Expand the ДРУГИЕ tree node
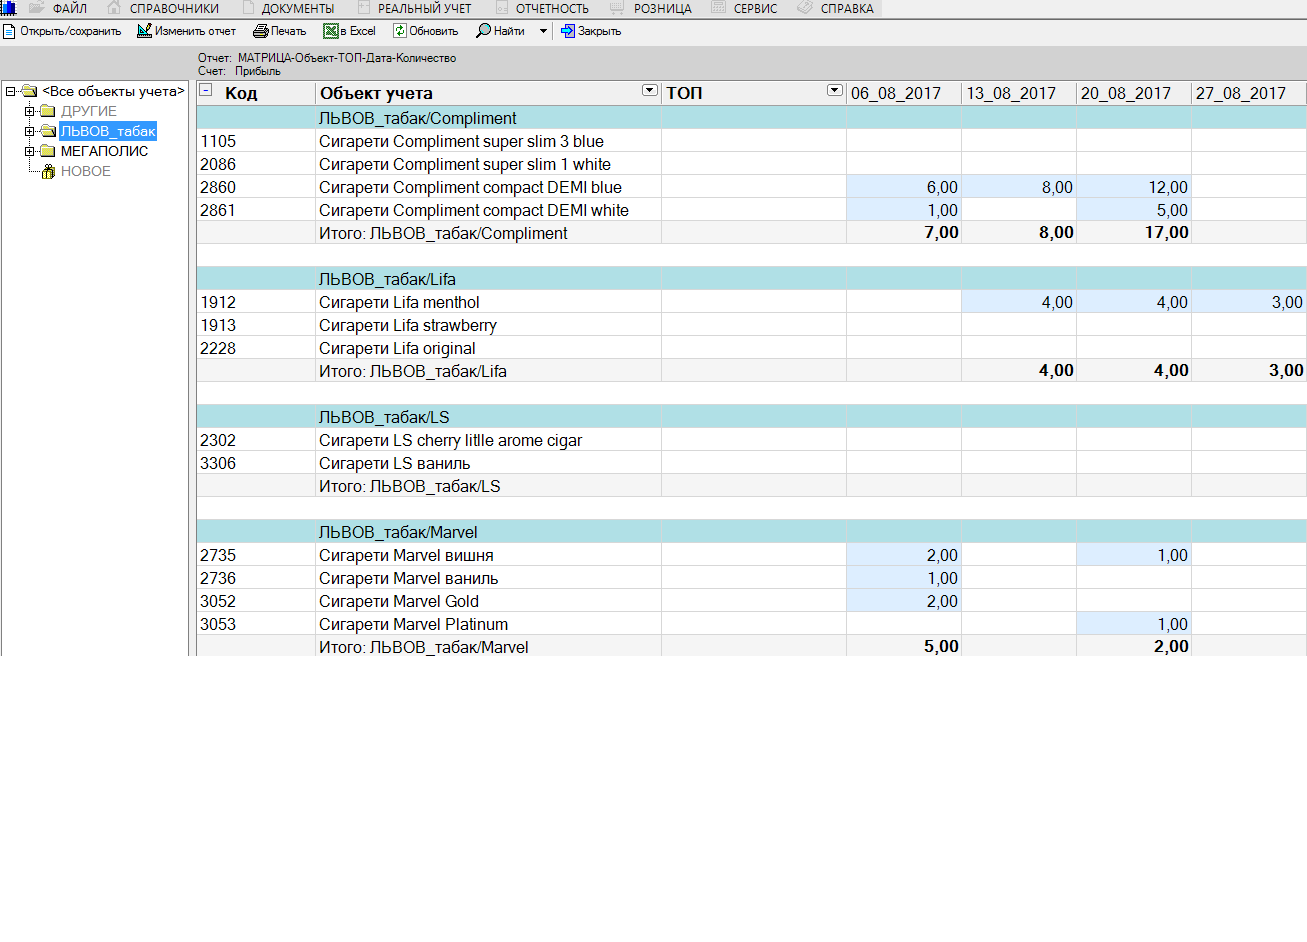1307x942 pixels. point(30,111)
